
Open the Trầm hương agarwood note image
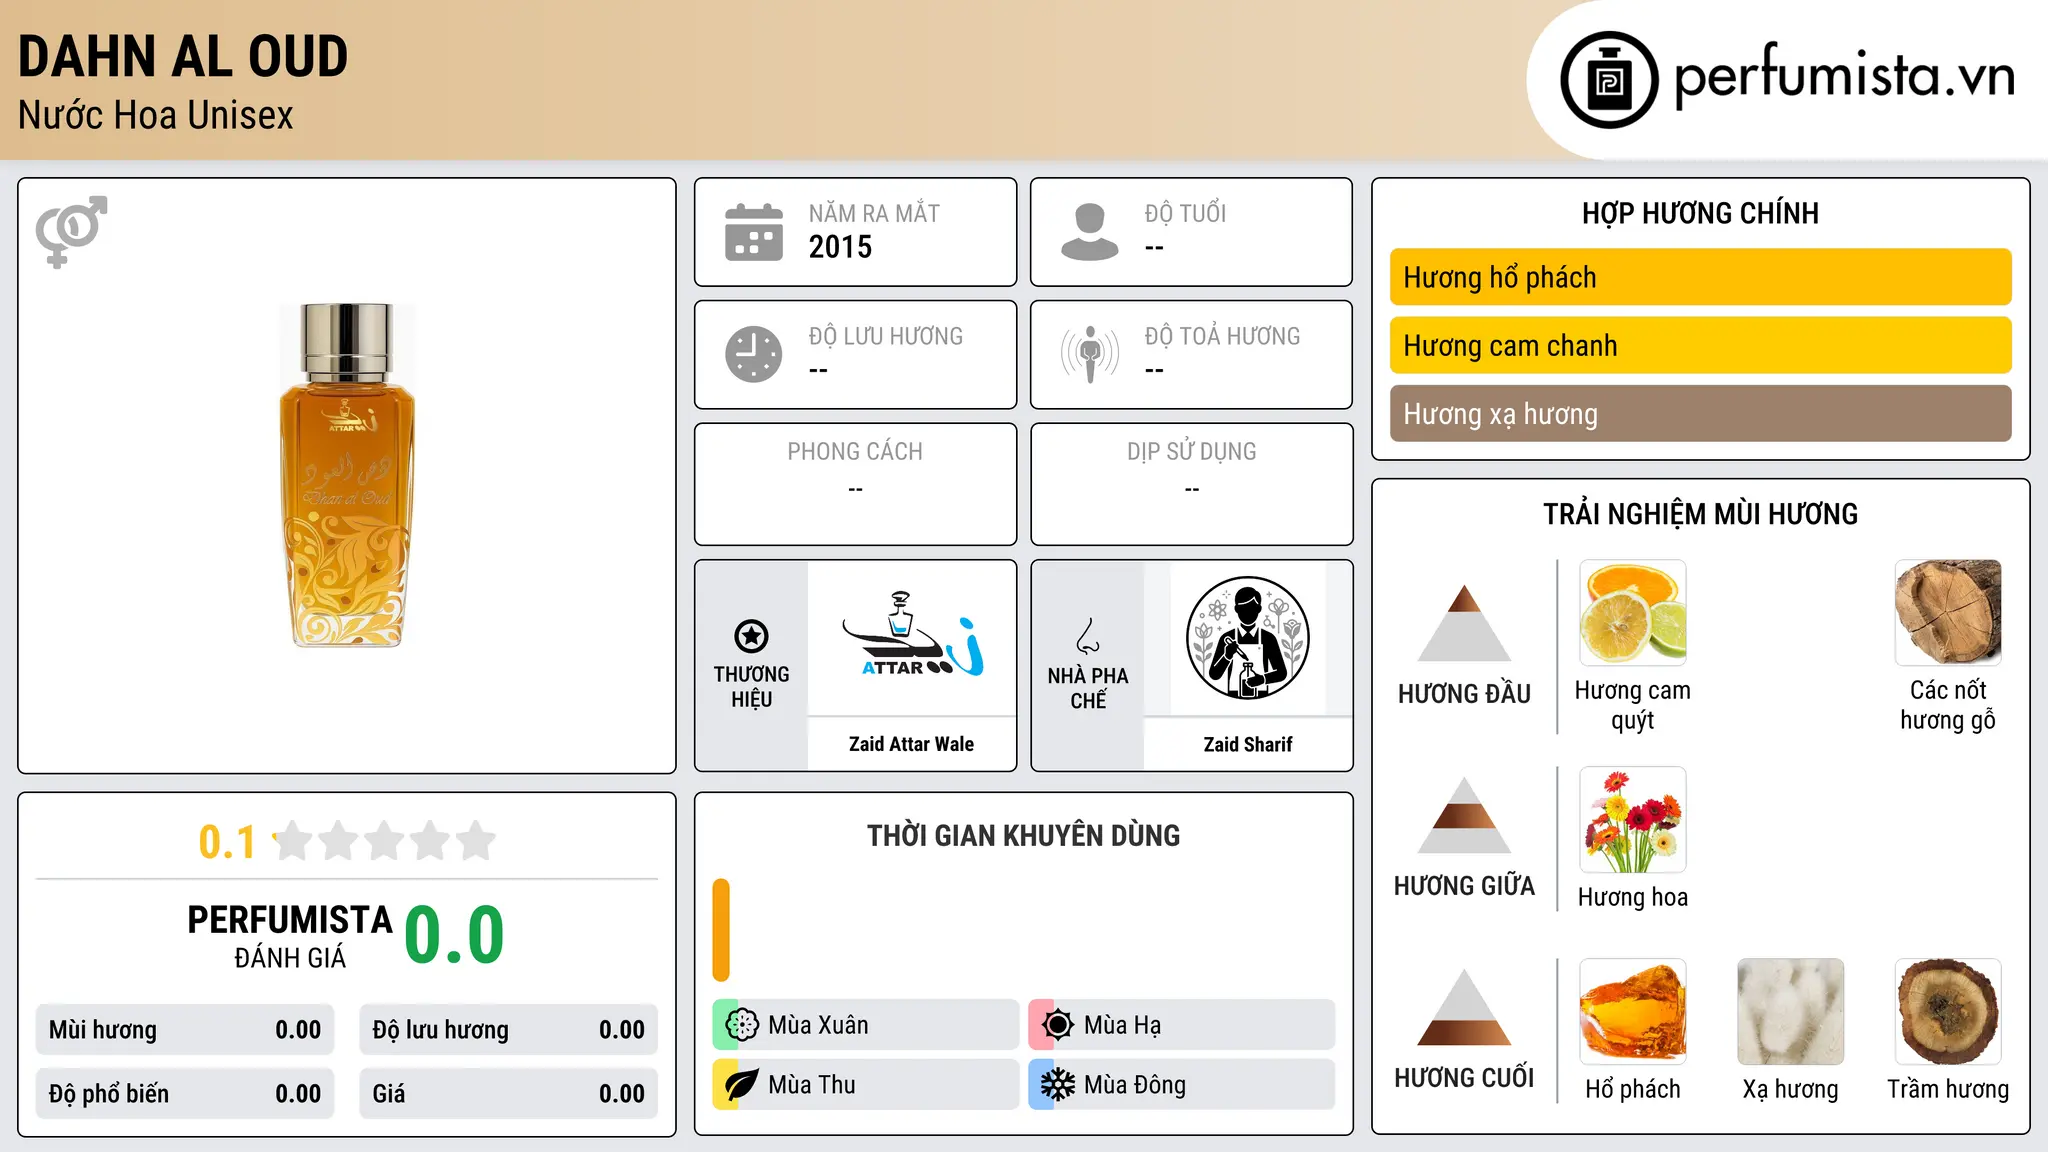pos(1948,1012)
